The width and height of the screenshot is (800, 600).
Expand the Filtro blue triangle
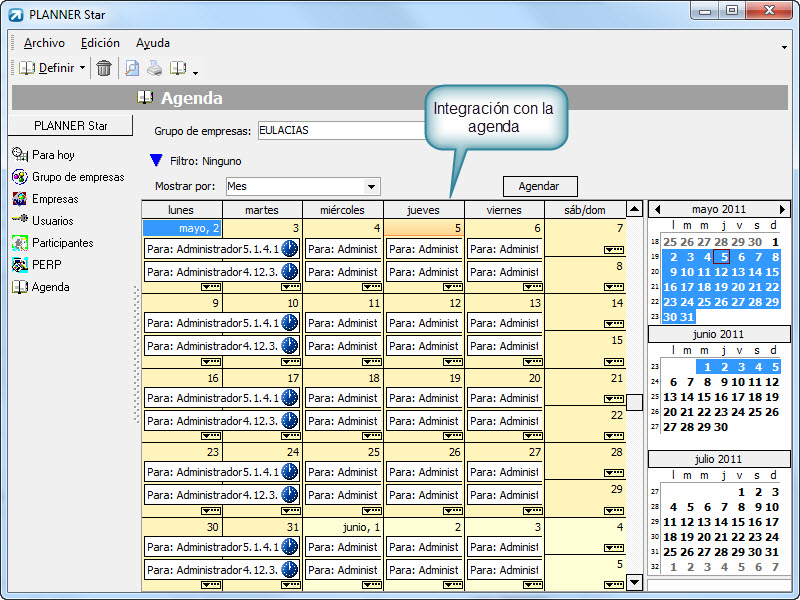click(x=156, y=160)
